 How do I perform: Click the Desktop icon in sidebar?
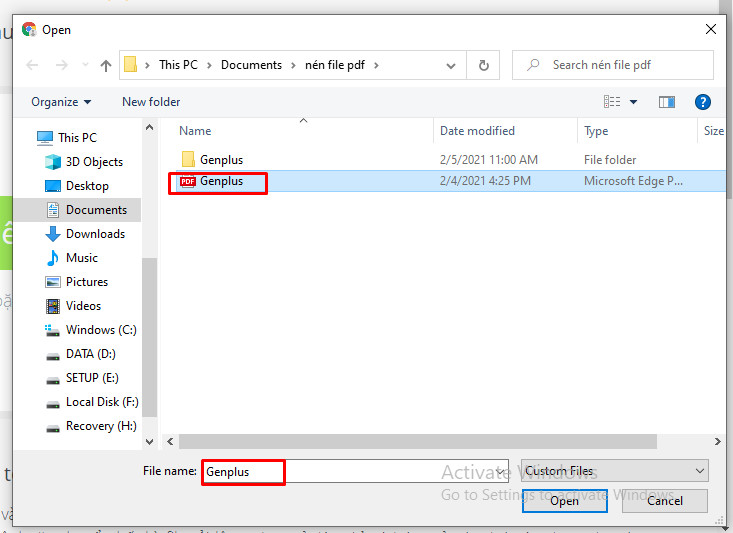pos(53,186)
